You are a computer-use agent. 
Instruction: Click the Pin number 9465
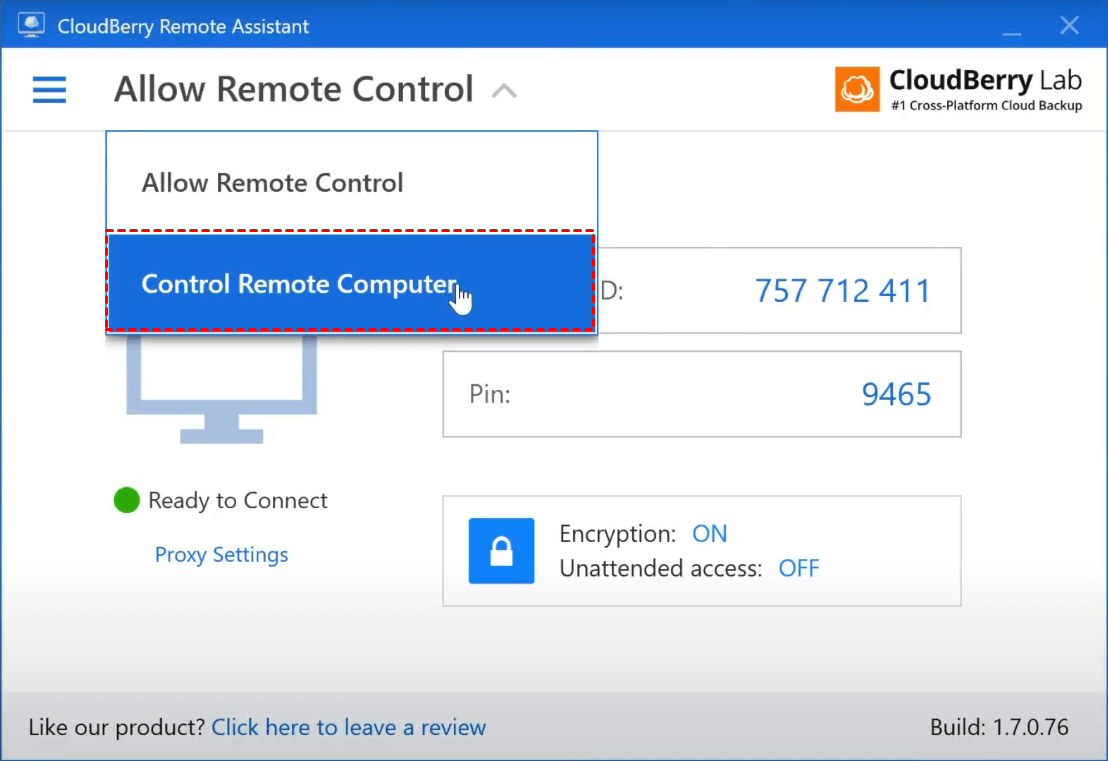896,394
